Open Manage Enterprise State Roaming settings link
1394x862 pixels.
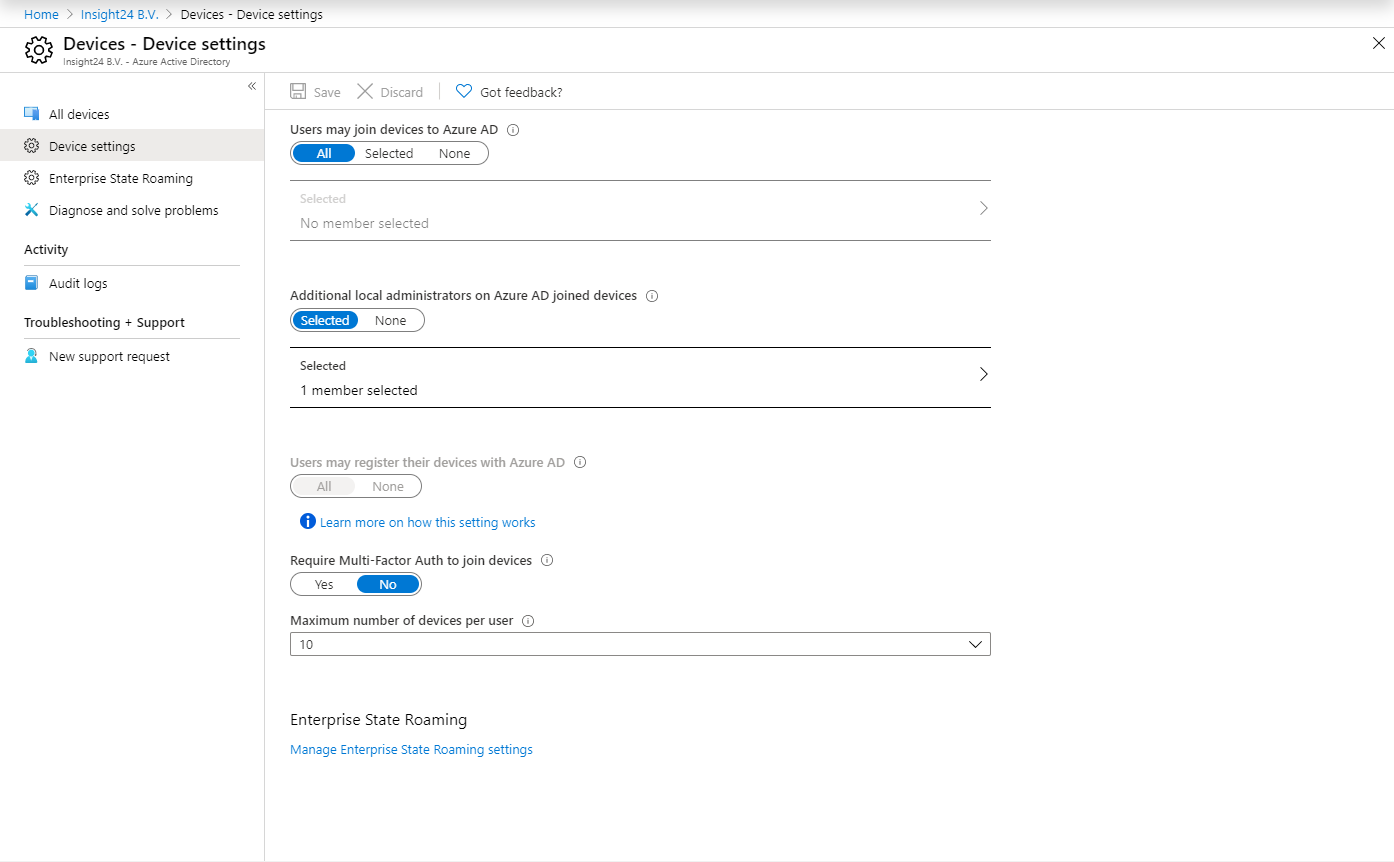(x=411, y=749)
